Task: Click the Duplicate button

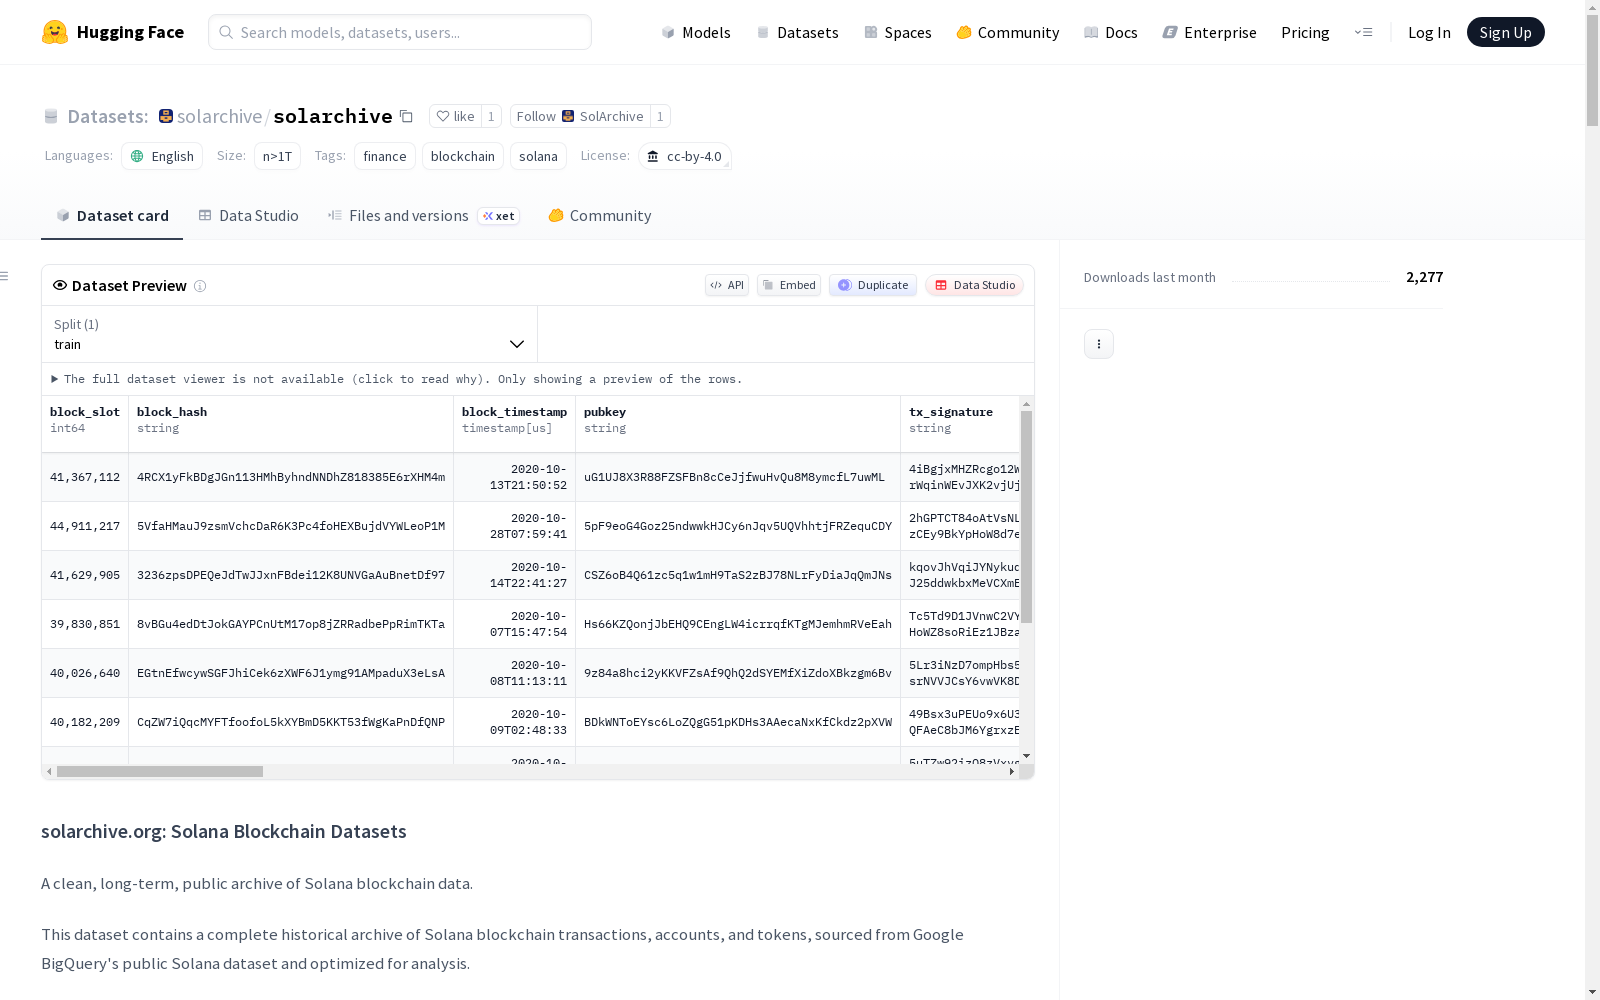Action: click(x=873, y=285)
